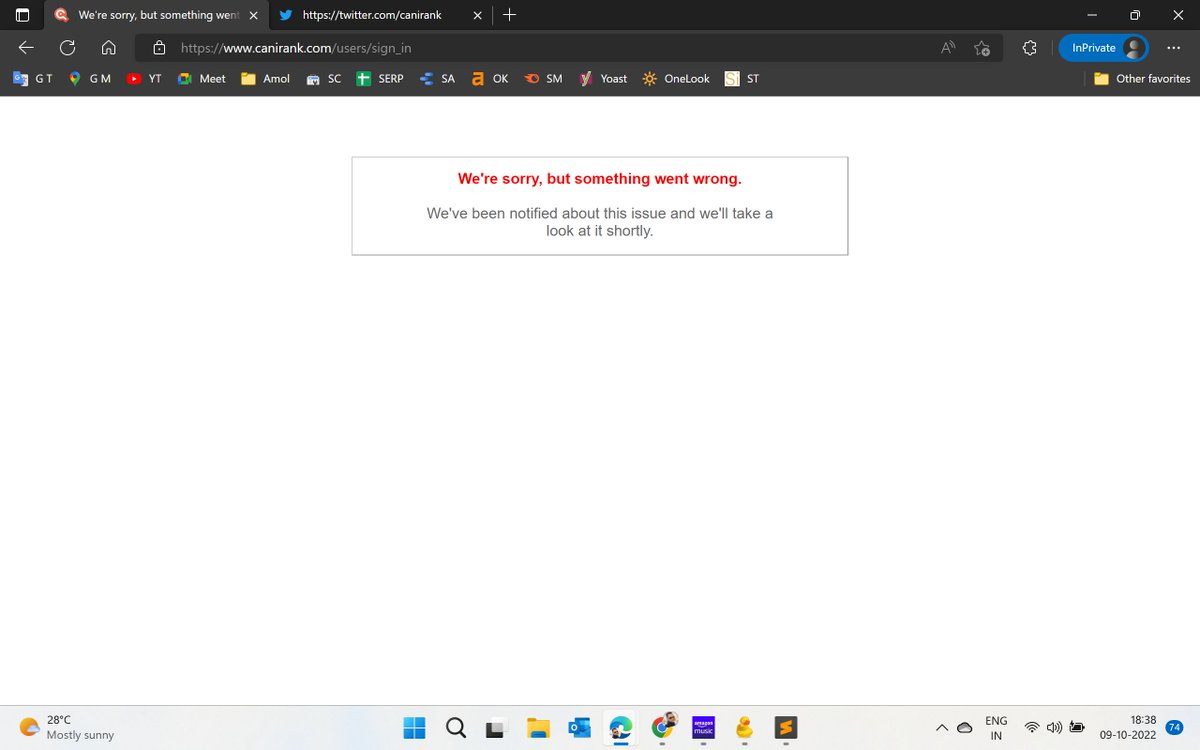Image resolution: width=1200 pixels, height=750 pixels.
Task: Close the twitter.com/canirank tab
Action: pos(477,15)
